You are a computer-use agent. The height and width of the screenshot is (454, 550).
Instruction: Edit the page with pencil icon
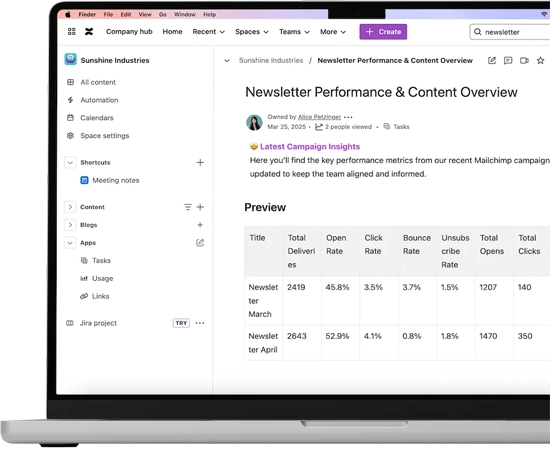coord(492,60)
